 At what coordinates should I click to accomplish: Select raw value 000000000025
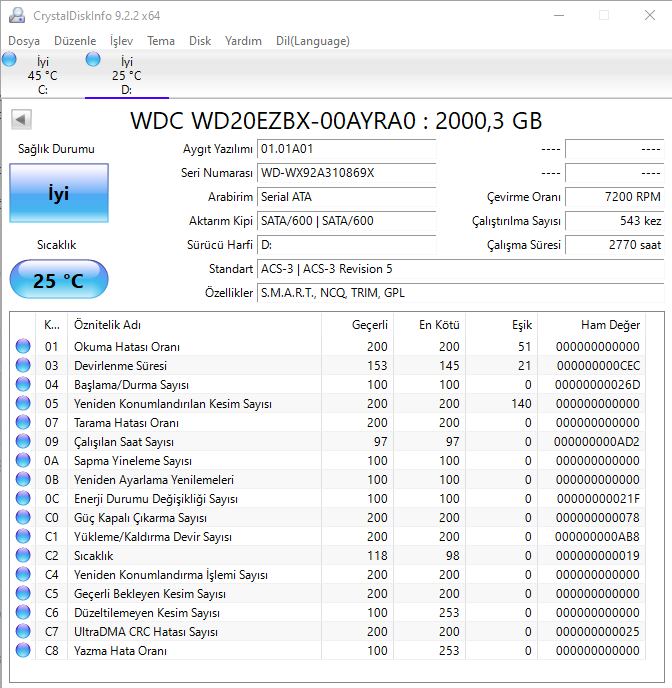[597, 632]
